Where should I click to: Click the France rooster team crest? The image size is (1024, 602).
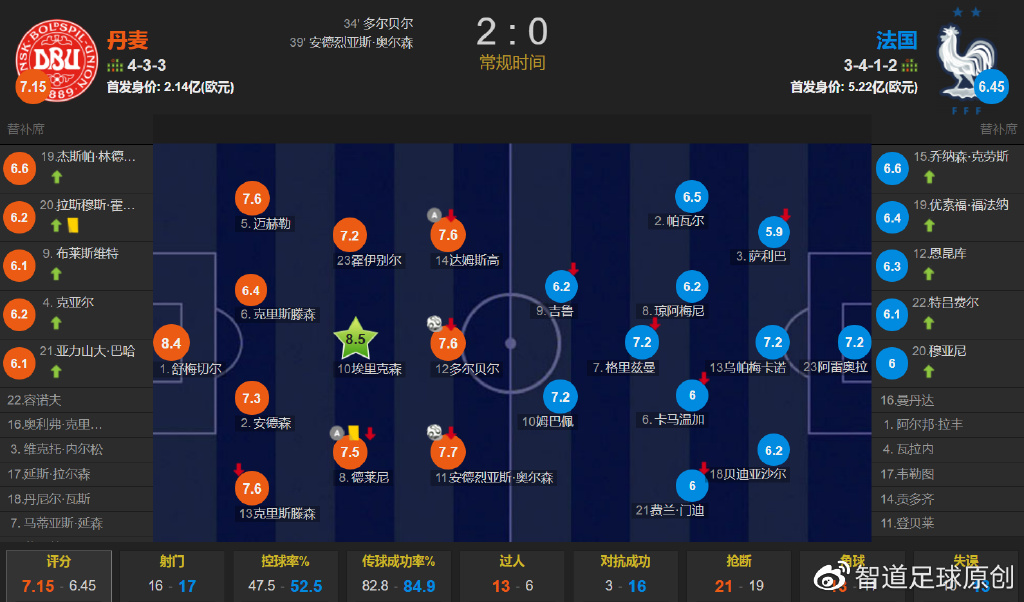967,62
